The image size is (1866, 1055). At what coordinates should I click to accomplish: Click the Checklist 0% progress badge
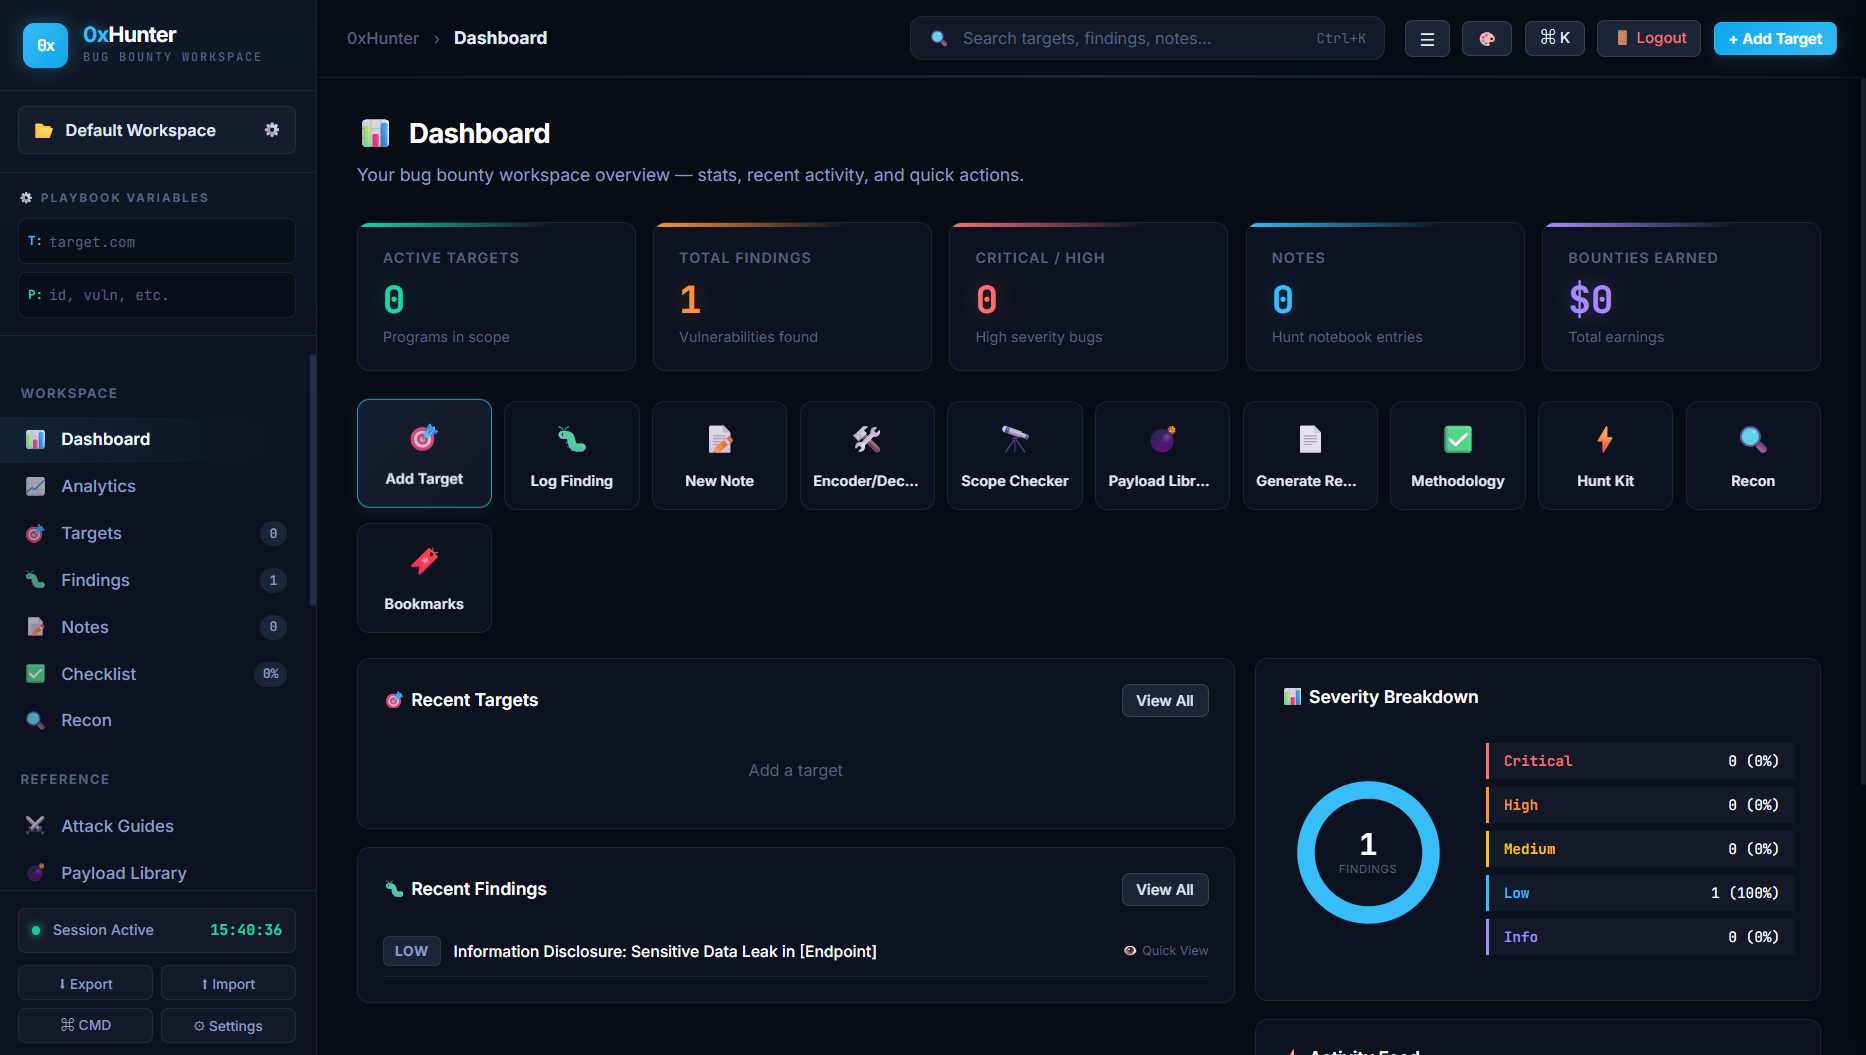(x=271, y=674)
